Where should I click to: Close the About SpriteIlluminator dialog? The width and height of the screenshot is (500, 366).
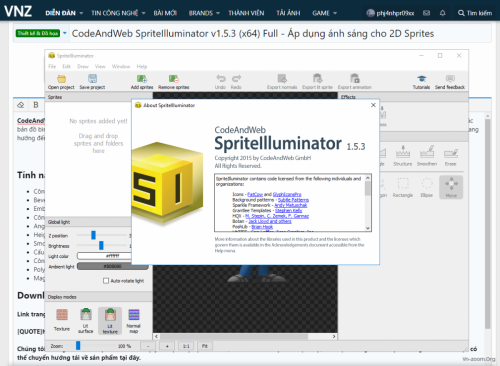coord(373,105)
